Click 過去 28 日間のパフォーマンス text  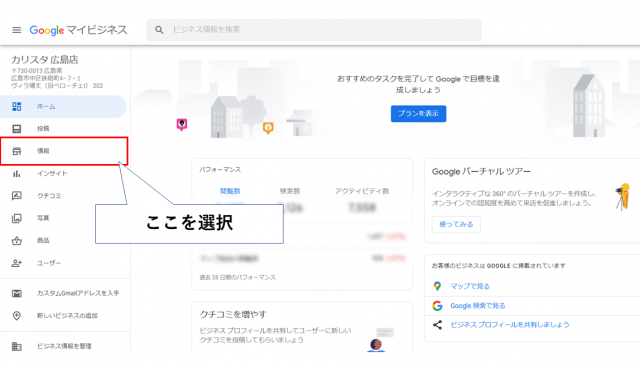tap(238, 277)
